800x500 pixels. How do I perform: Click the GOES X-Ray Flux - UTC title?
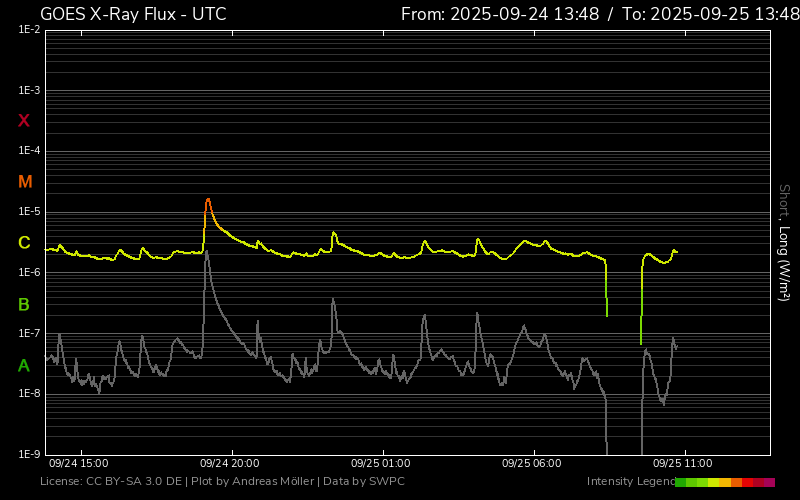pyautogui.click(x=133, y=14)
